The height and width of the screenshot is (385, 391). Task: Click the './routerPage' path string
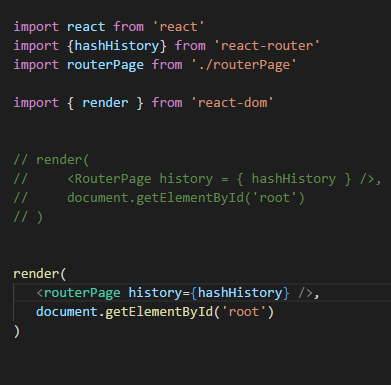(244, 65)
